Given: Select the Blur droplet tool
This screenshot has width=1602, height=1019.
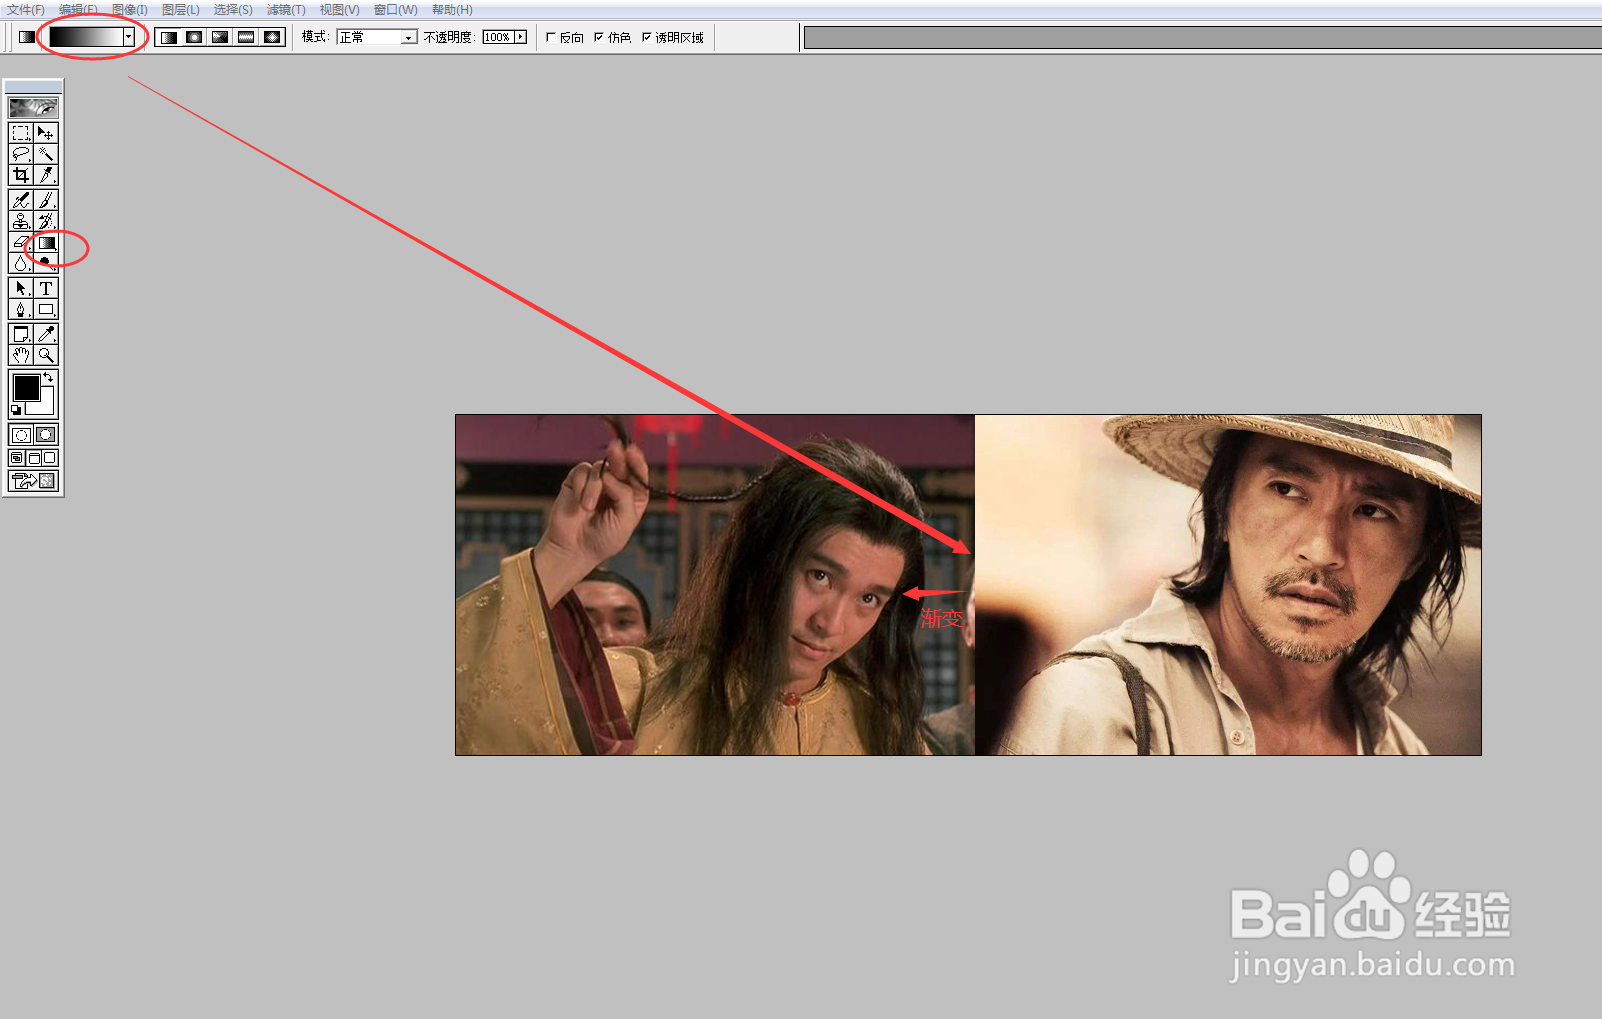Looking at the screenshot, I should coord(21,263).
